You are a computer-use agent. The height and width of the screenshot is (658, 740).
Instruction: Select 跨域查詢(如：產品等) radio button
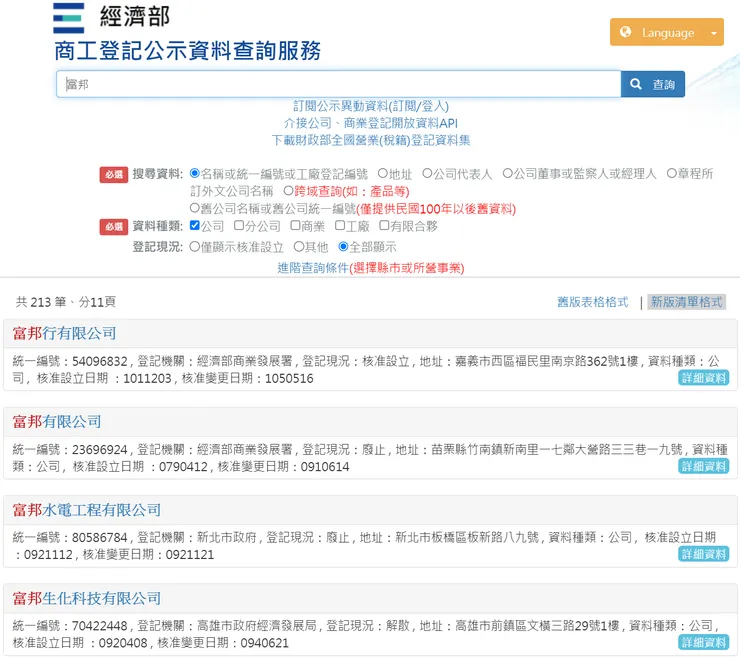tap(288, 191)
